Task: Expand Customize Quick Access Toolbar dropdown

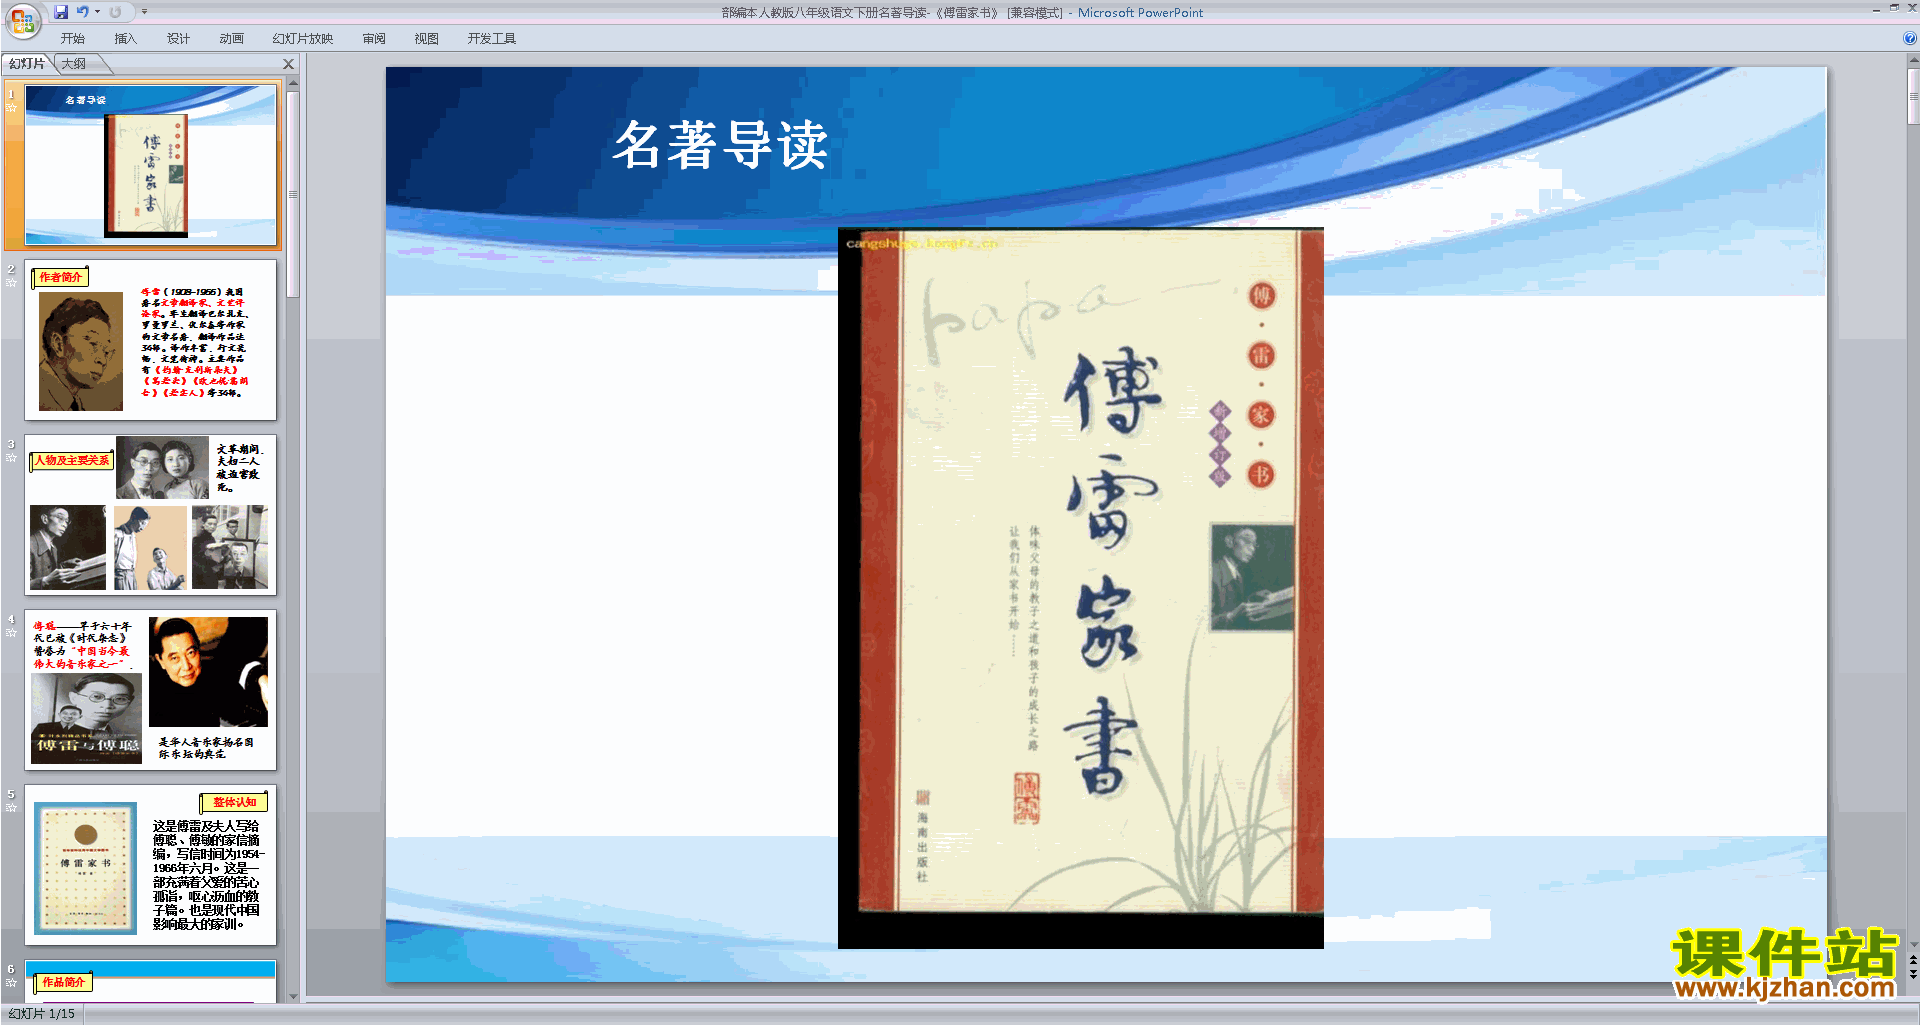Action: point(144,12)
